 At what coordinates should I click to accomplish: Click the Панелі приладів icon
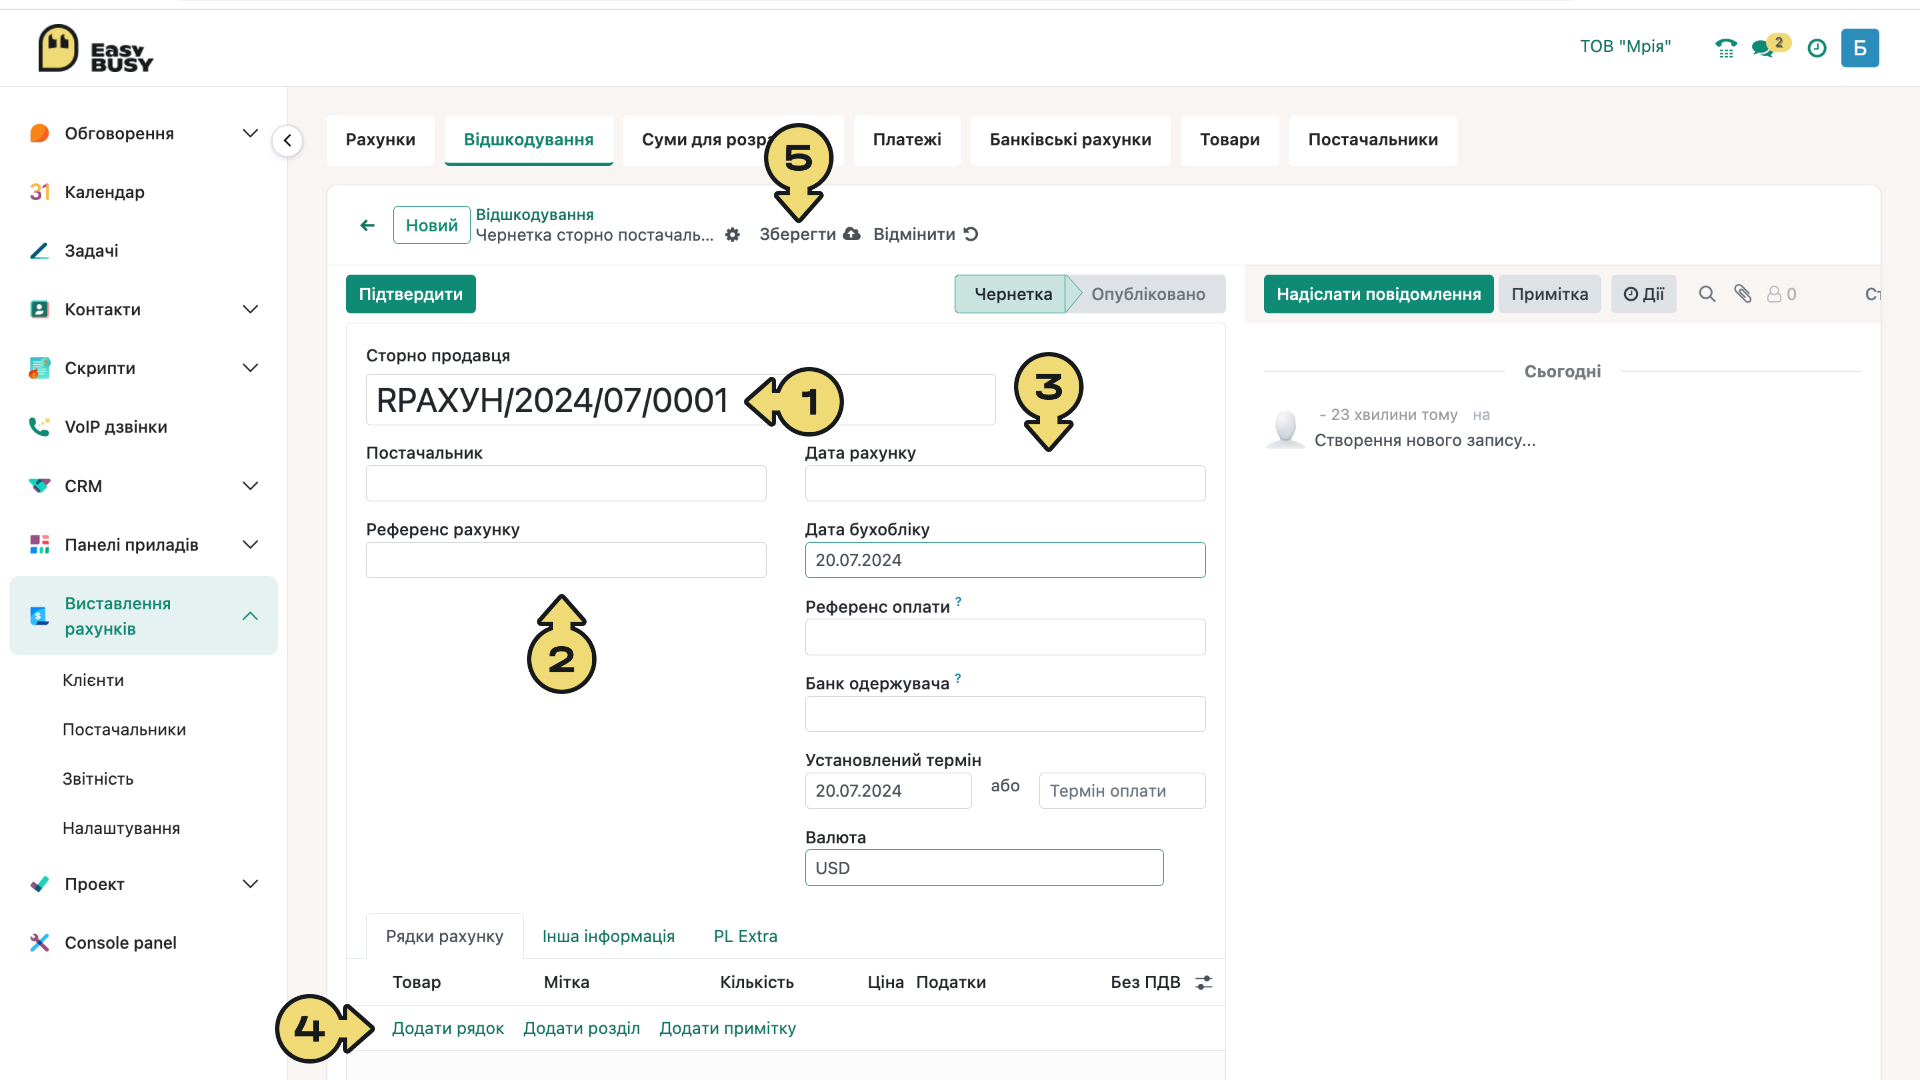pos(39,545)
